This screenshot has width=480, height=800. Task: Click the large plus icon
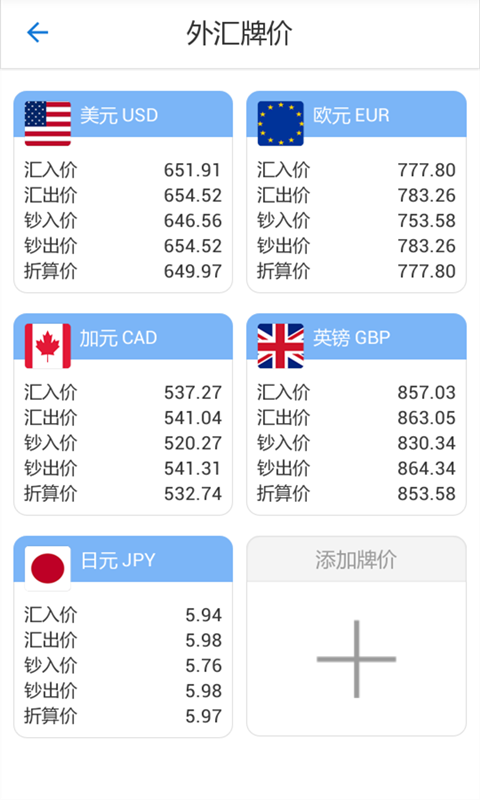pyautogui.click(x=356, y=659)
